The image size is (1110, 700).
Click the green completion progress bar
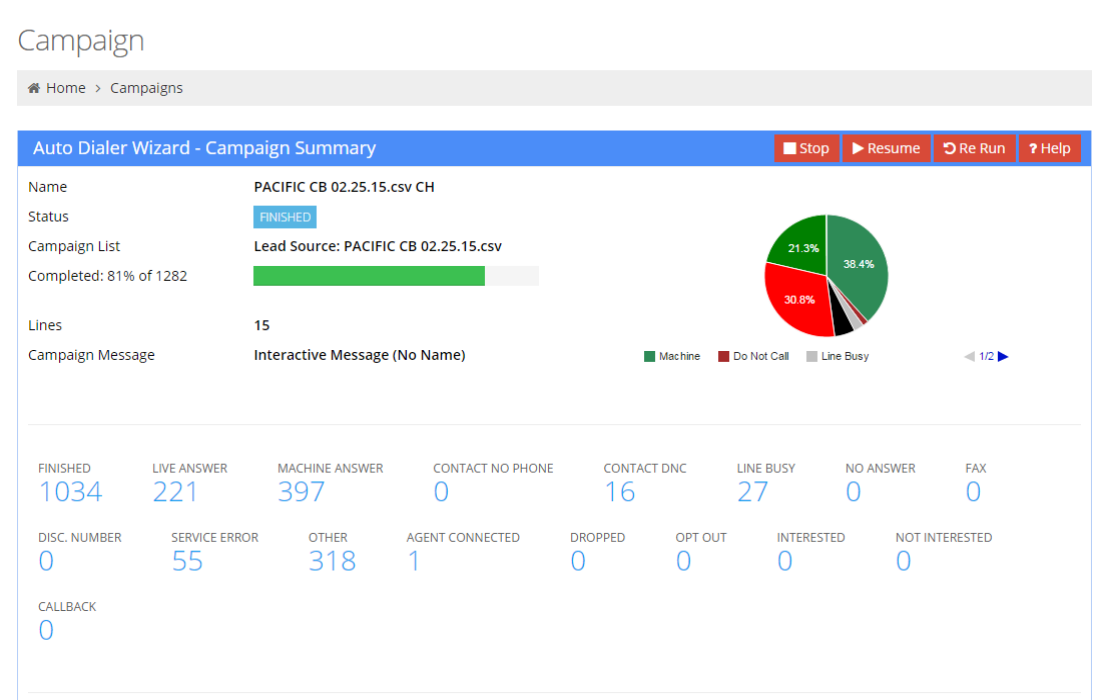point(368,276)
